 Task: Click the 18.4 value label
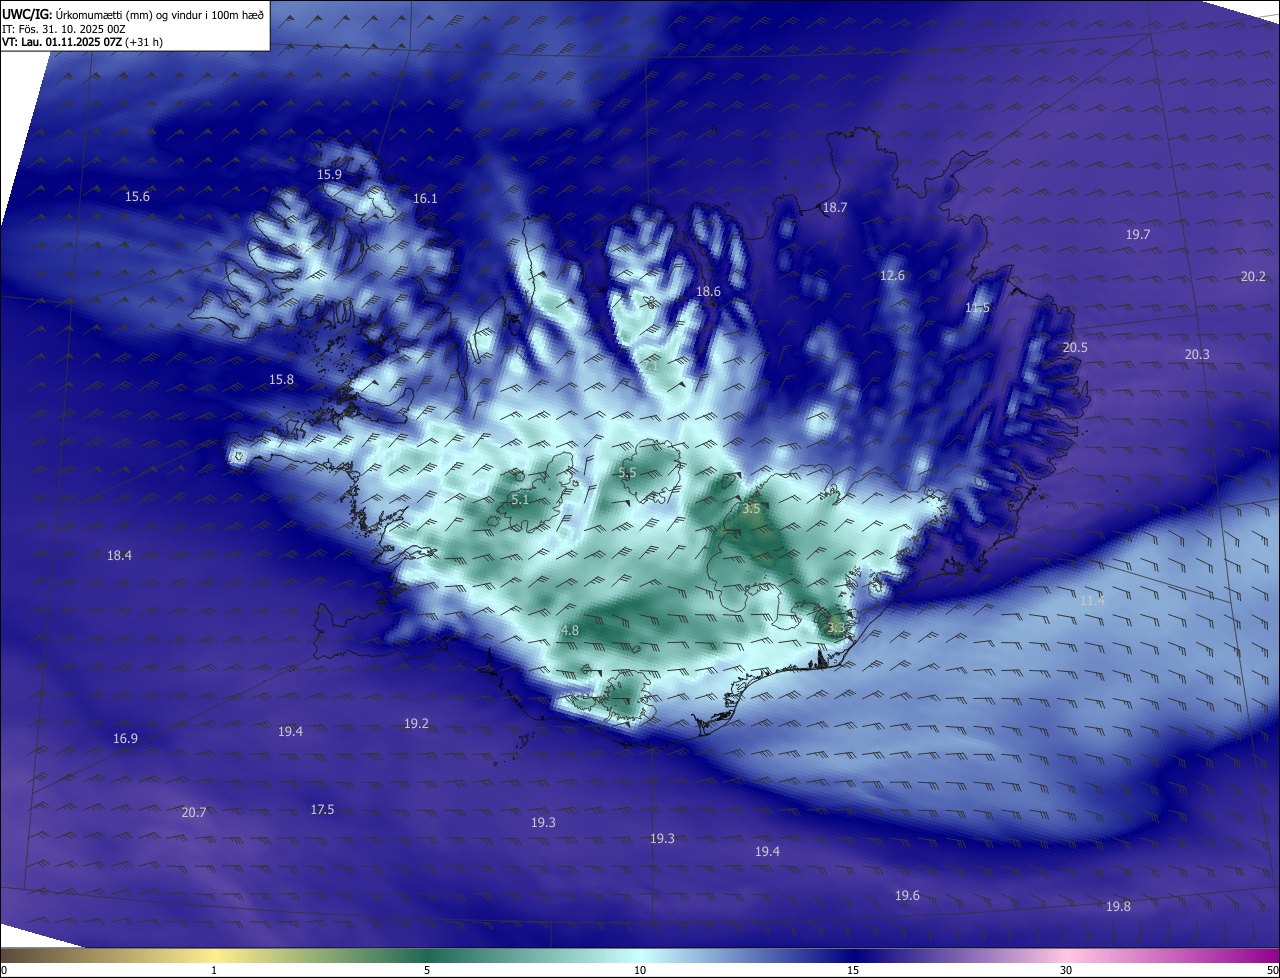click(119, 556)
